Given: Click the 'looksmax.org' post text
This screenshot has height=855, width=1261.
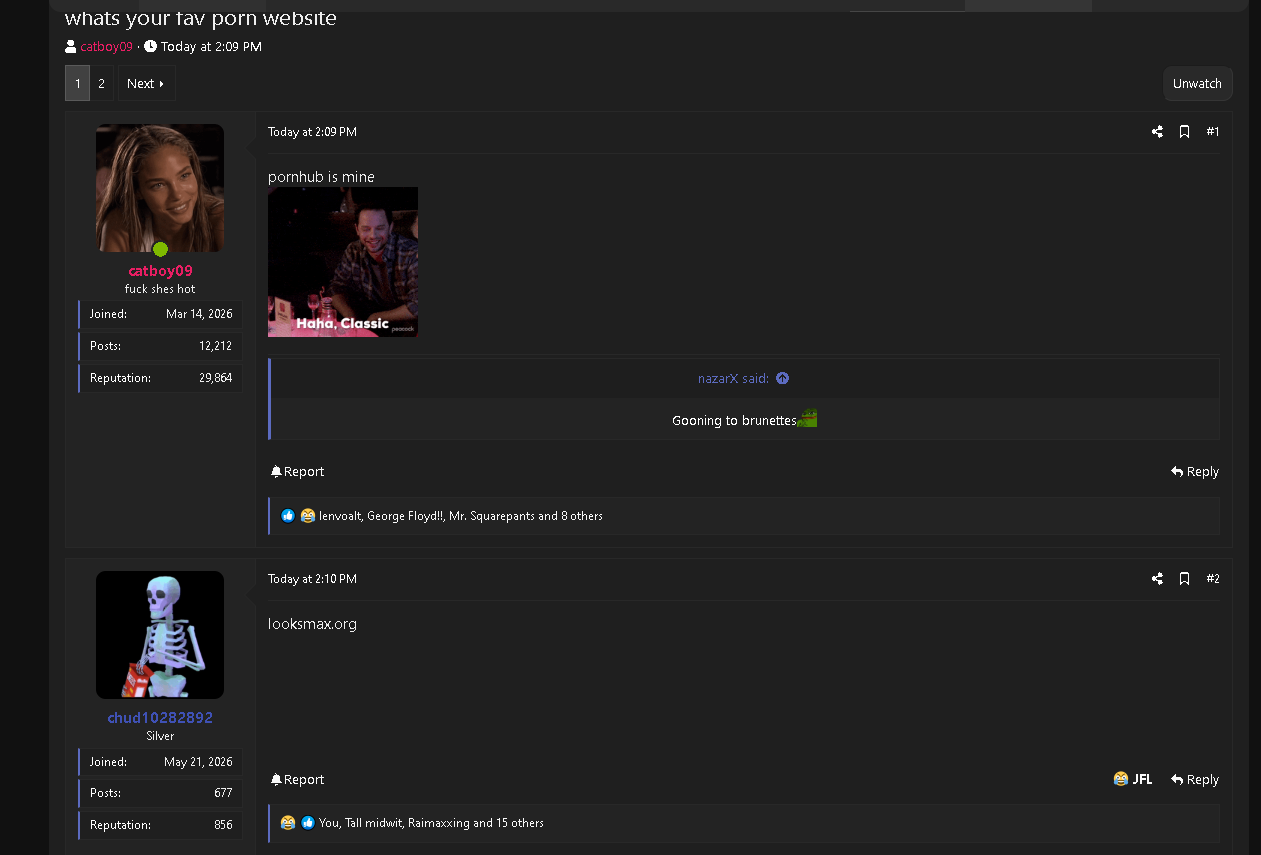Looking at the screenshot, I should click(x=312, y=624).
